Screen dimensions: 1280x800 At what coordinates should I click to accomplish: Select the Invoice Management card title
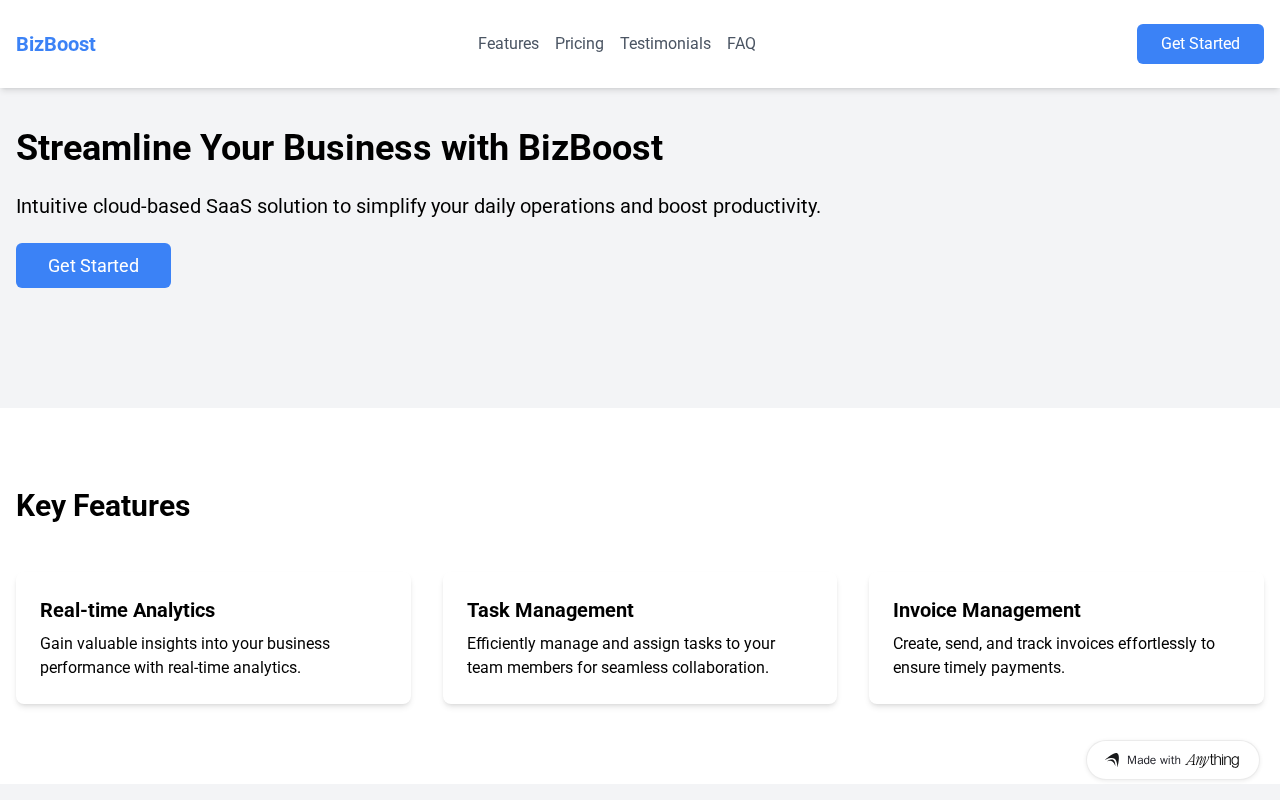(986, 610)
